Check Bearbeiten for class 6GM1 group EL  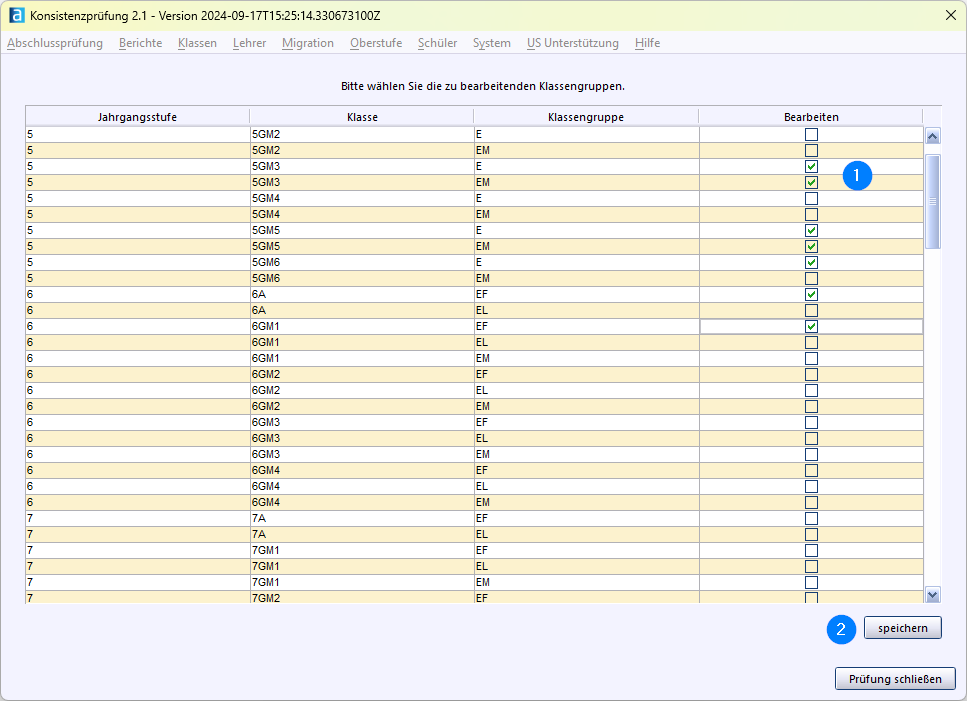click(812, 343)
